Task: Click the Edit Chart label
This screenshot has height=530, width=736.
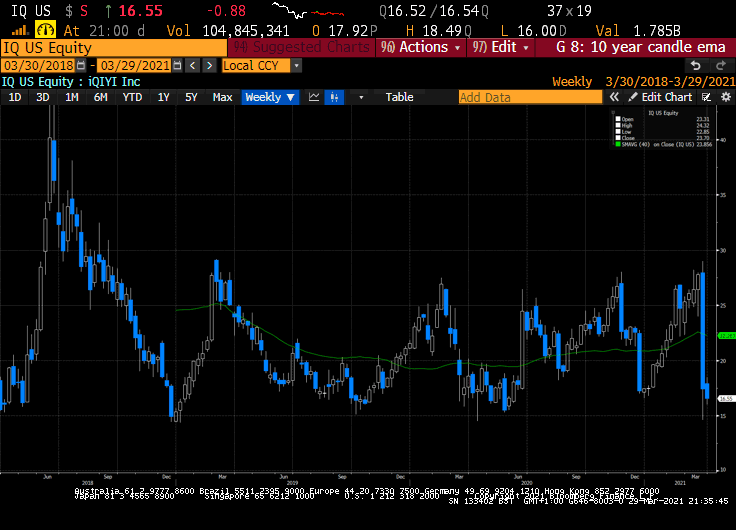Action: [x=667, y=97]
